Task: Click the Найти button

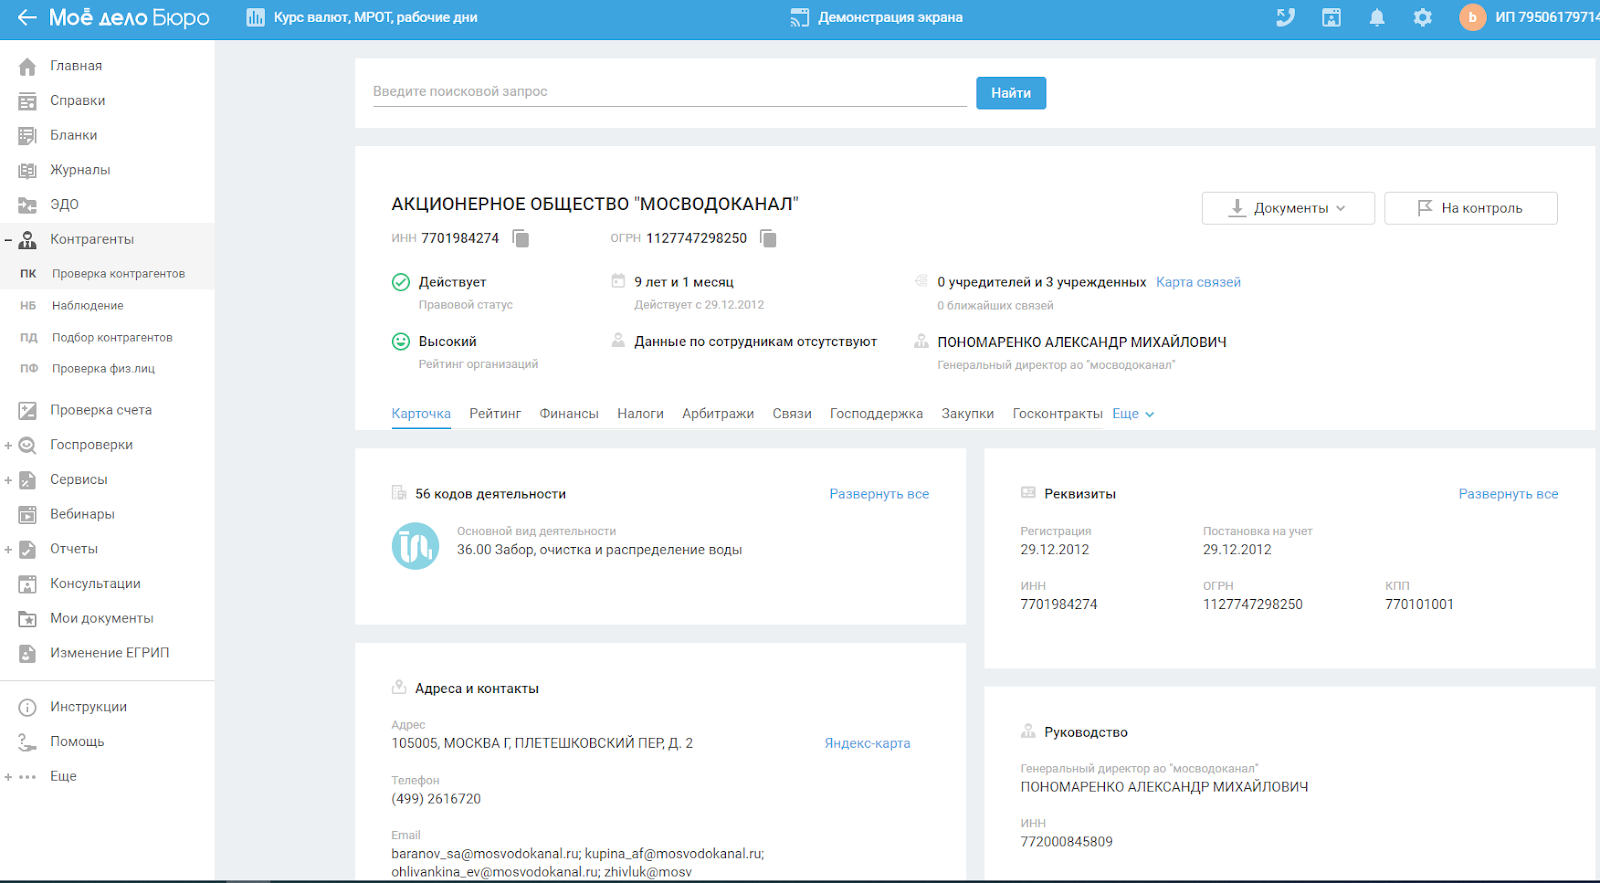Action: point(1011,93)
